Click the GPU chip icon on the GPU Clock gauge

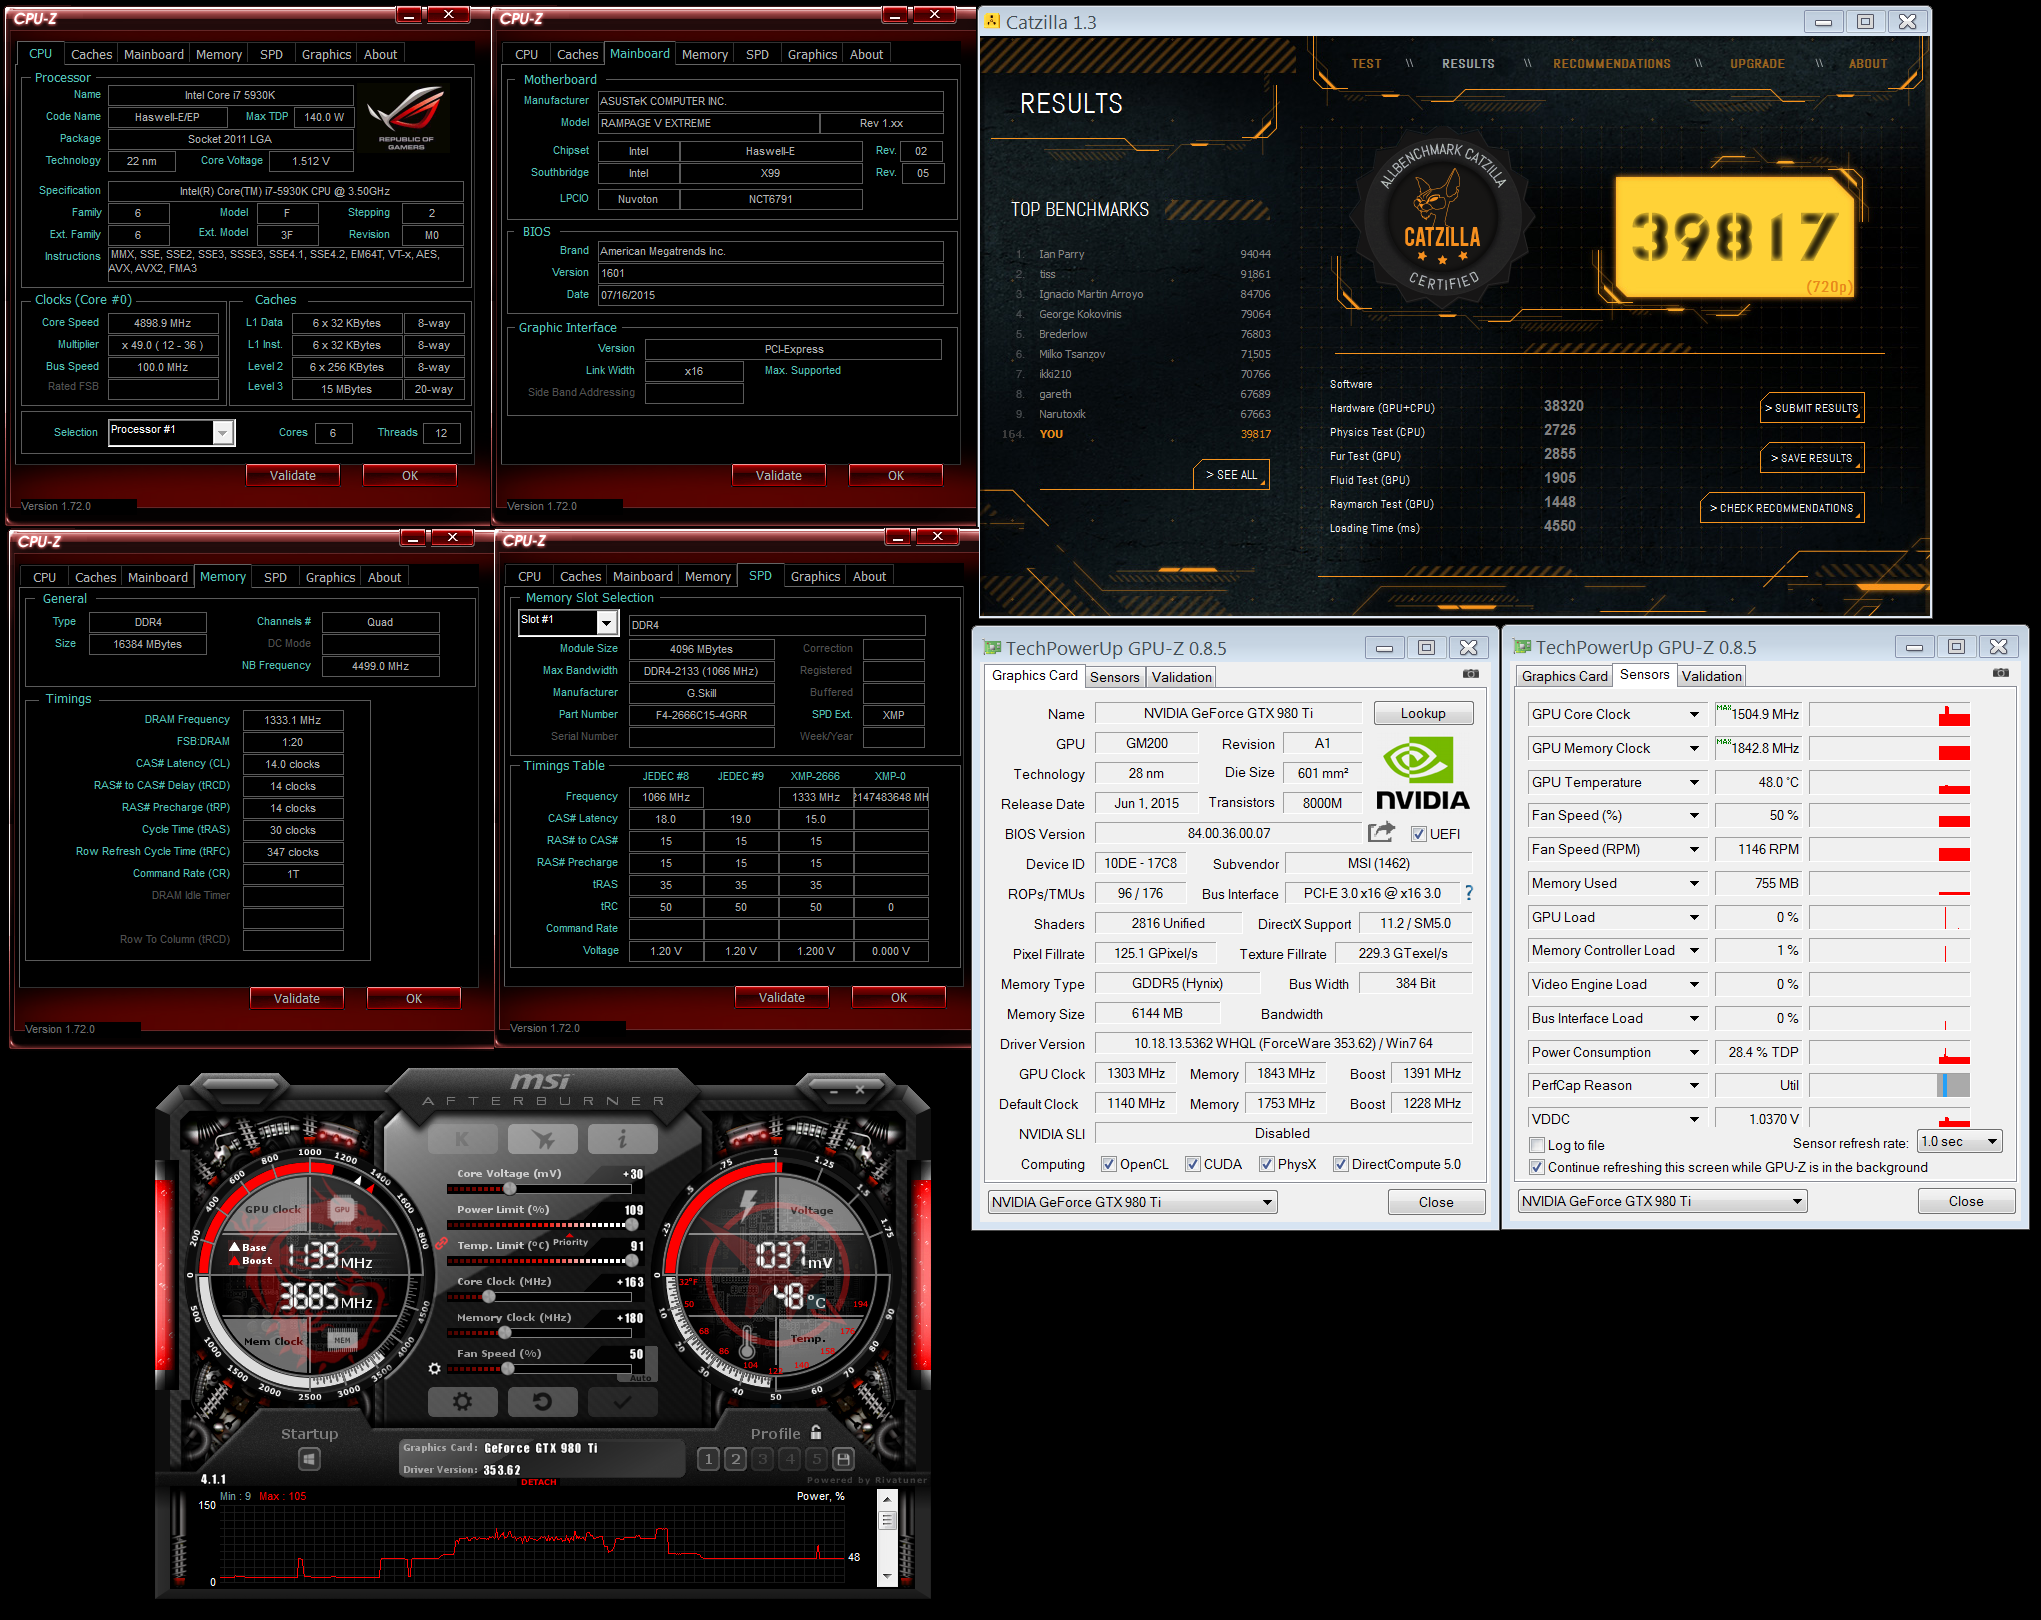click(x=342, y=1209)
